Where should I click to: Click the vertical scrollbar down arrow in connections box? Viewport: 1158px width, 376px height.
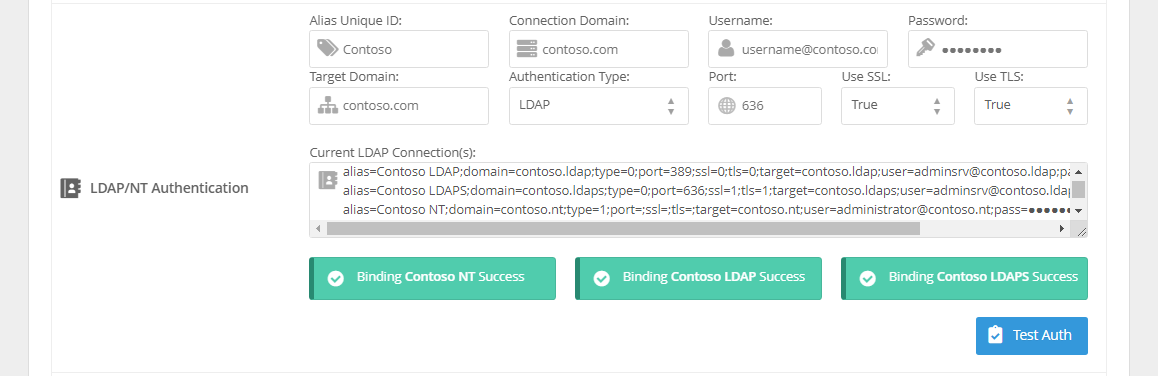pyautogui.click(x=1079, y=211)
